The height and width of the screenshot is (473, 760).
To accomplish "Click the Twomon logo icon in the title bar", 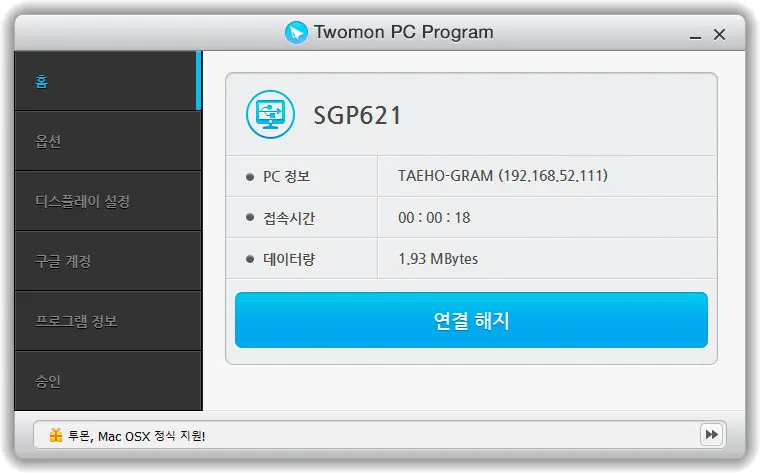I will [x=296, y=32].
